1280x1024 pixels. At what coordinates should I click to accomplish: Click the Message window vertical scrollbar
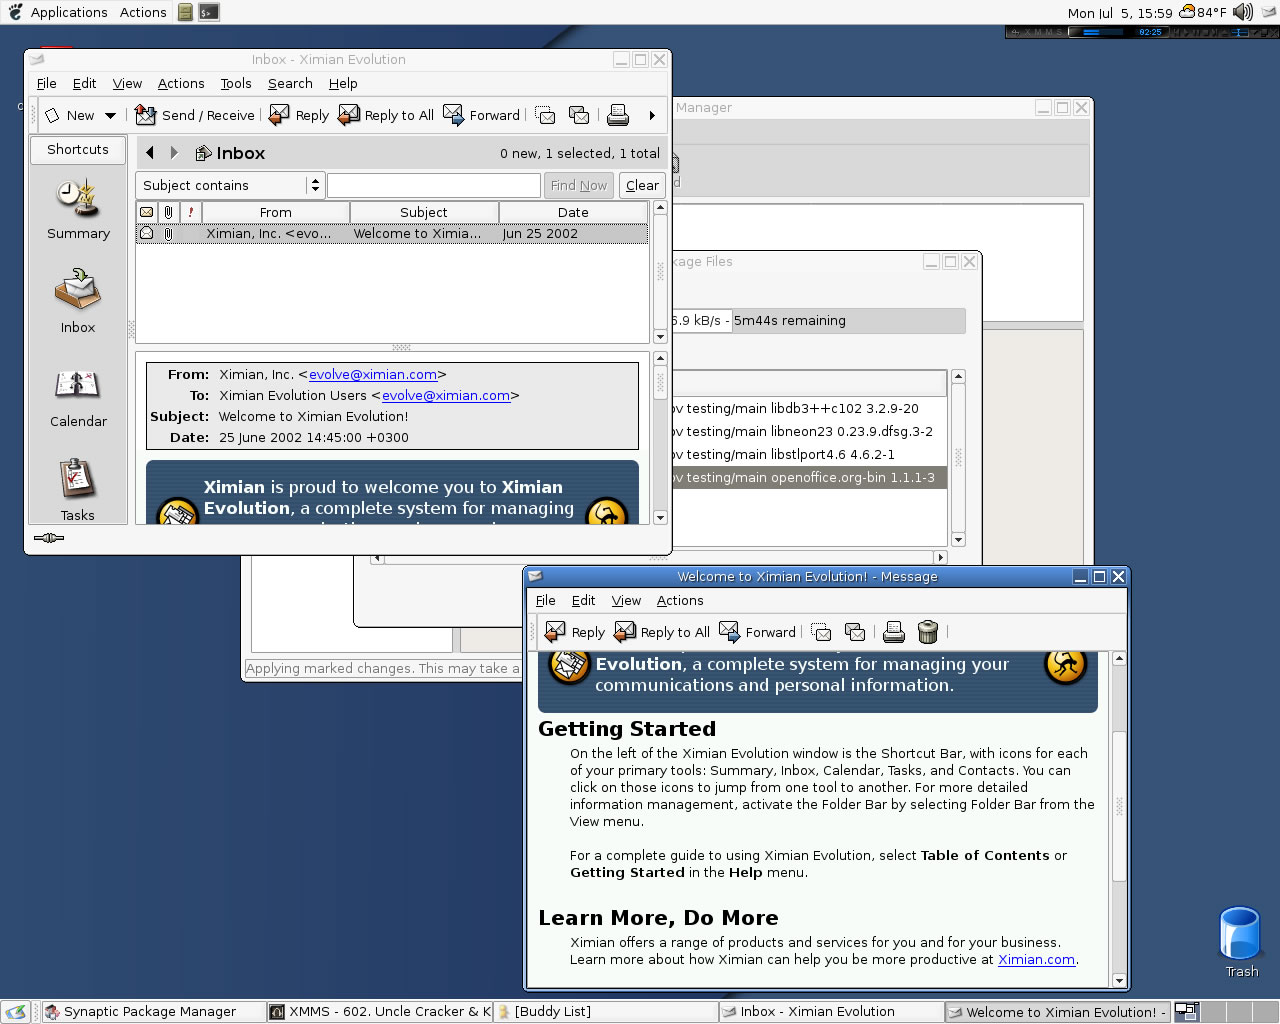(1119, 805)
